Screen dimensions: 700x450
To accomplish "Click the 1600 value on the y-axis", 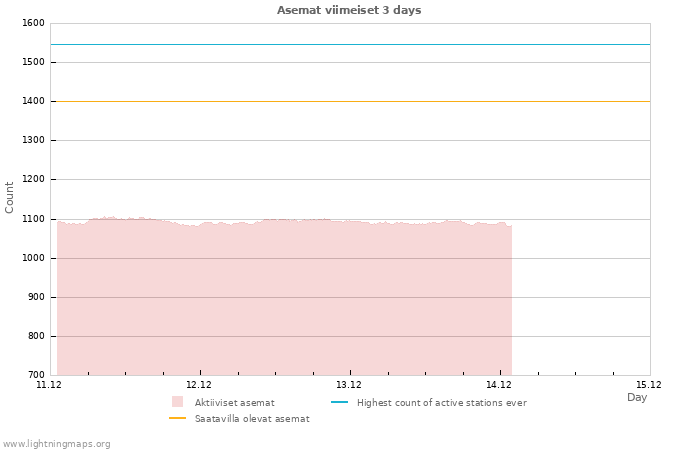I will point(33,23).
